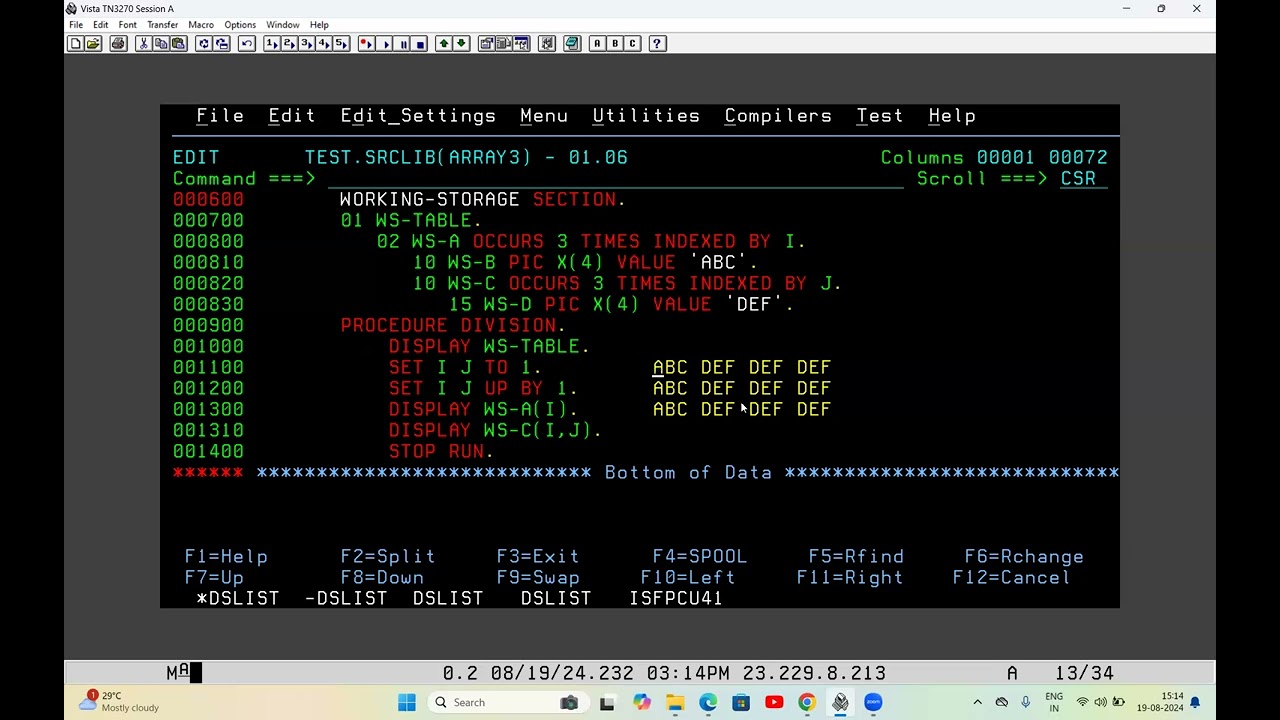Run macro 5 from the toolbar
The width and height of the screenshot is (1280, 720).
(x=341, y=44)
